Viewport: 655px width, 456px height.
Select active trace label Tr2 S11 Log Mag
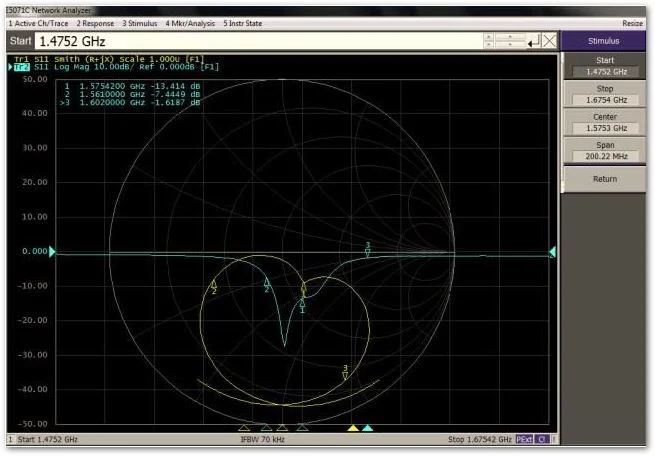pos(116,67)
